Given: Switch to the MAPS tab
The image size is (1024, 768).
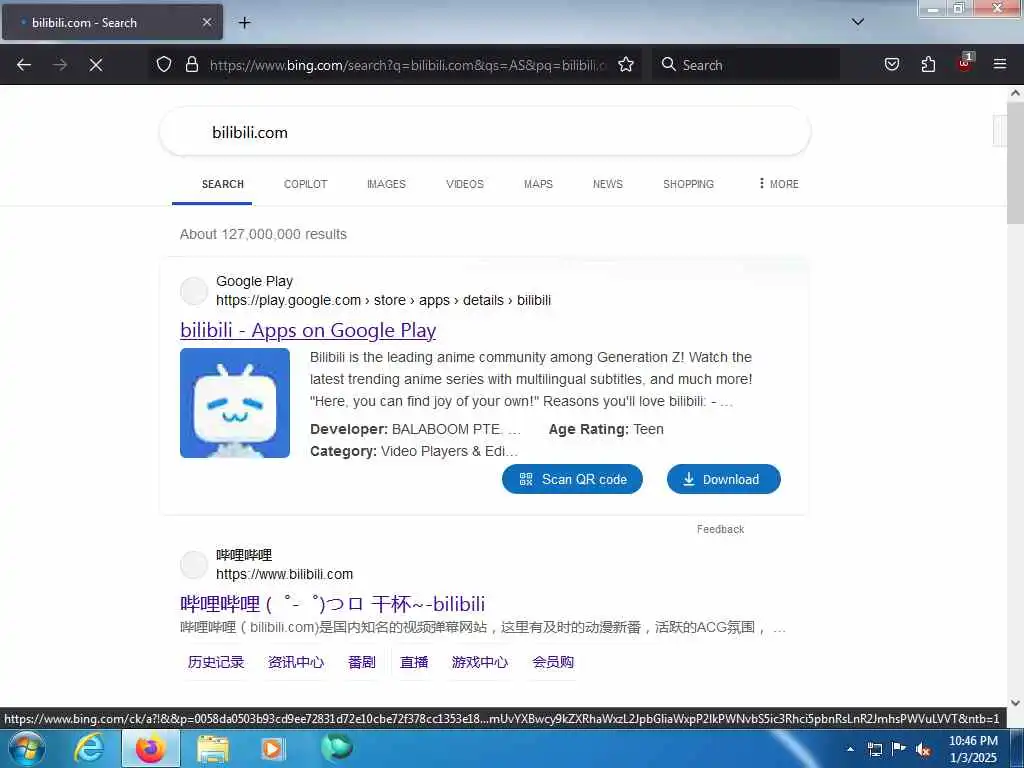Looking at the screenshot, I should 538,184.
